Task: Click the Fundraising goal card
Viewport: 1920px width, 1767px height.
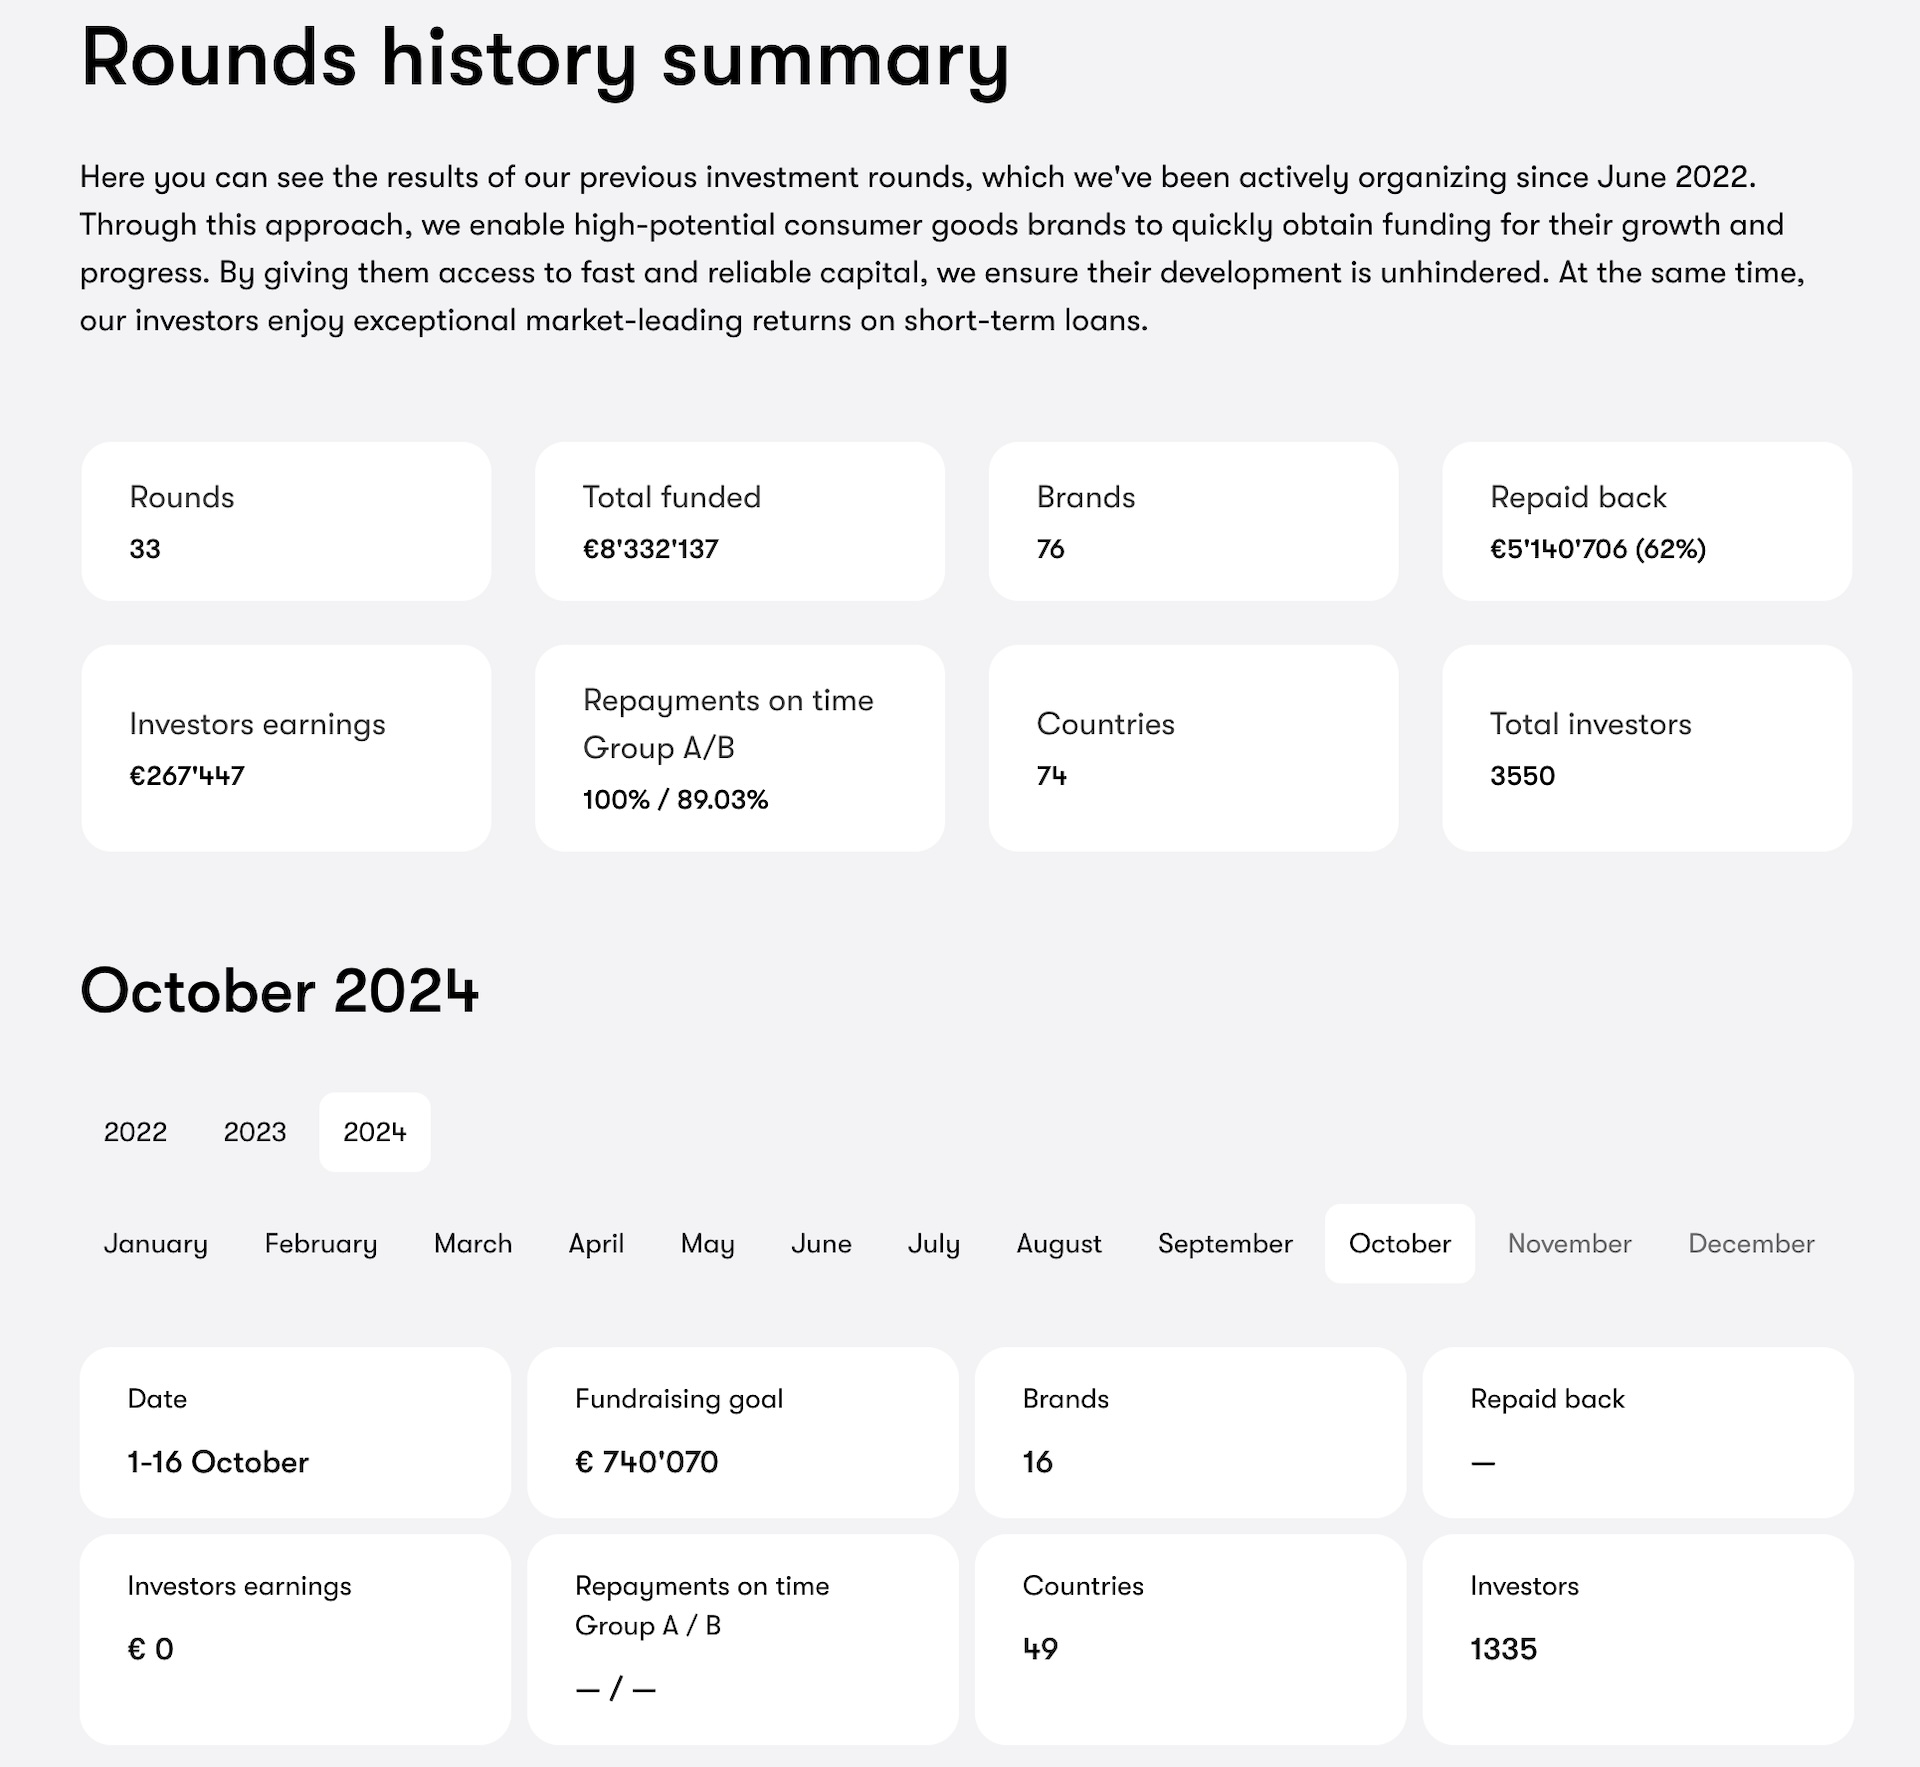Action: [x=742, y=1432]
